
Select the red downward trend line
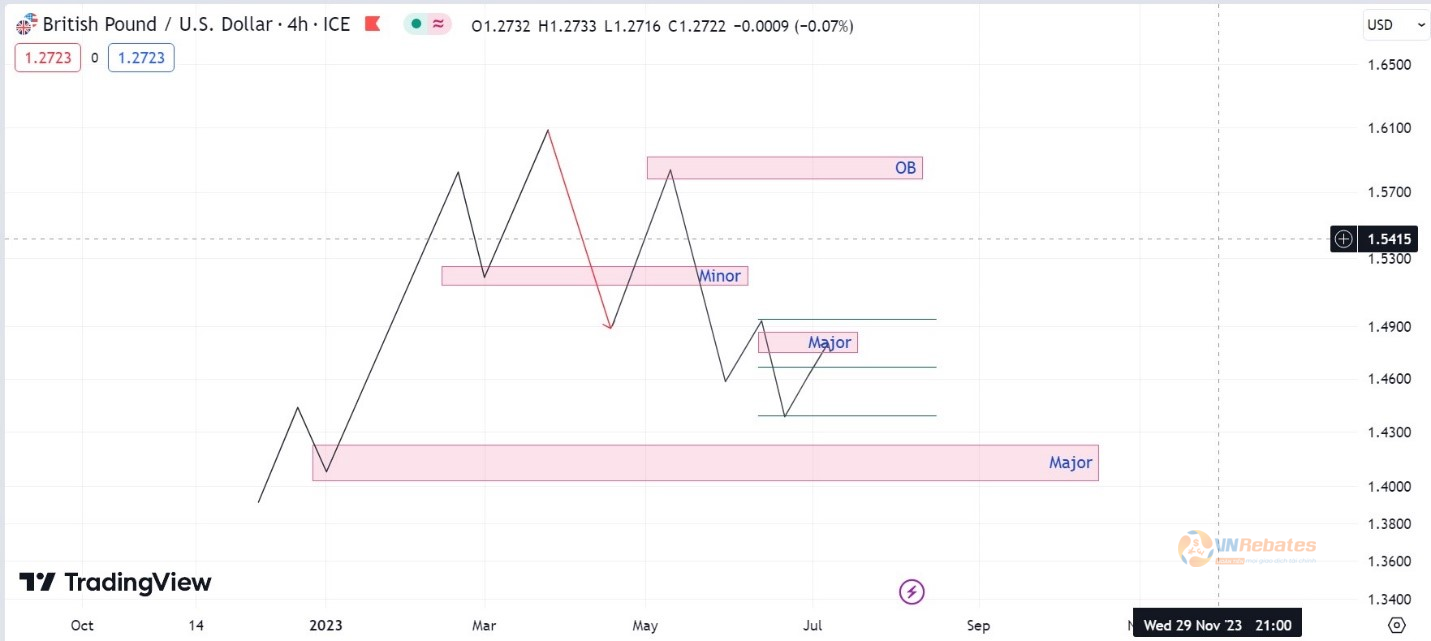(578, 229)
